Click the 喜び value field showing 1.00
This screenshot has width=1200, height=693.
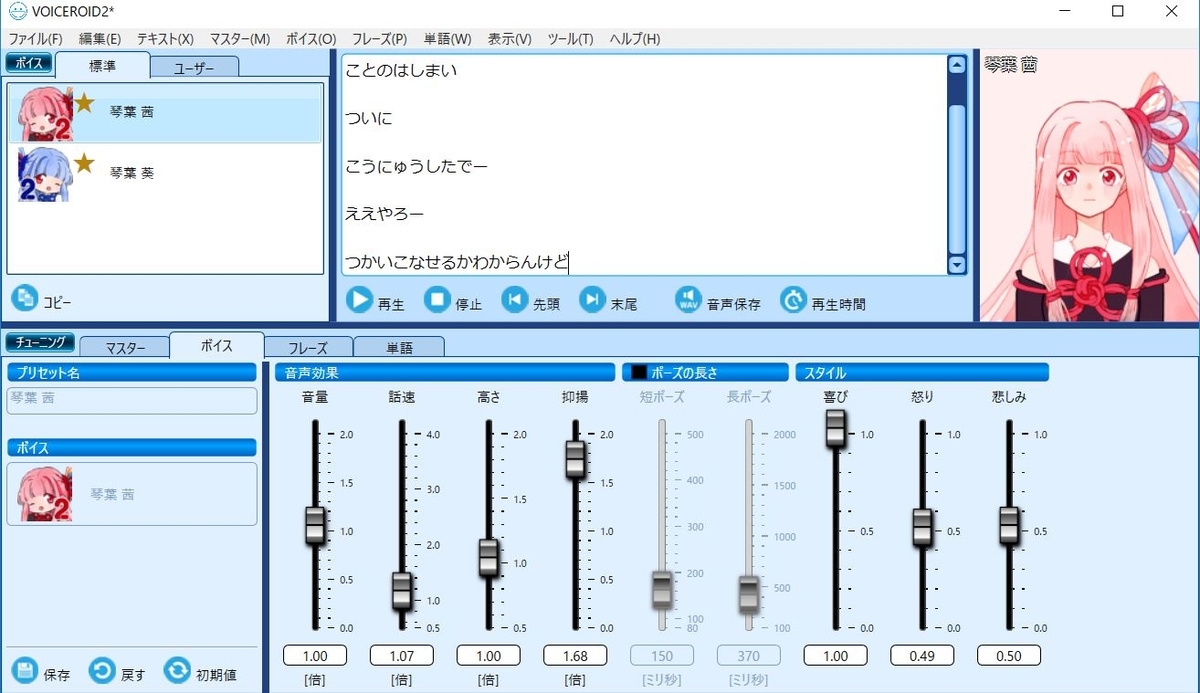(x=836, y=656)
